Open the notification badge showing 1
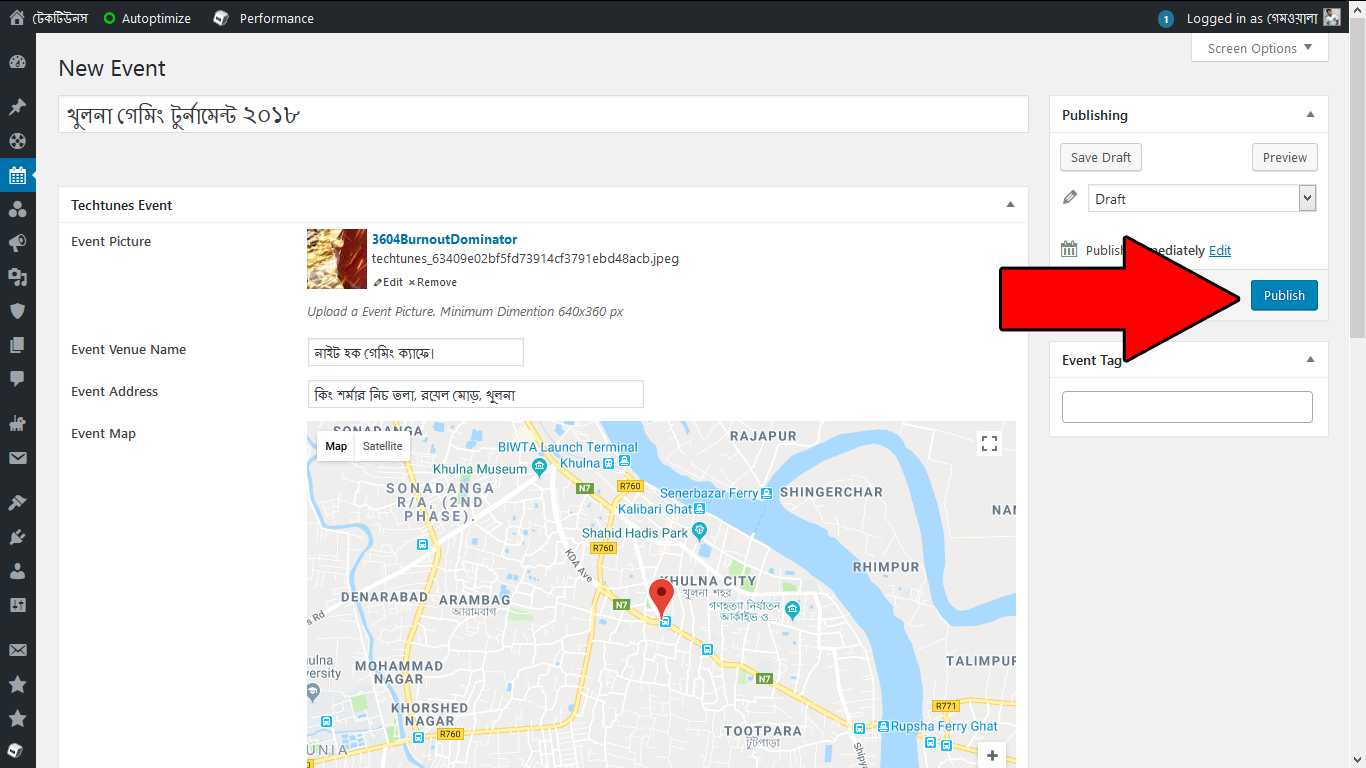 click(1165, 19)
